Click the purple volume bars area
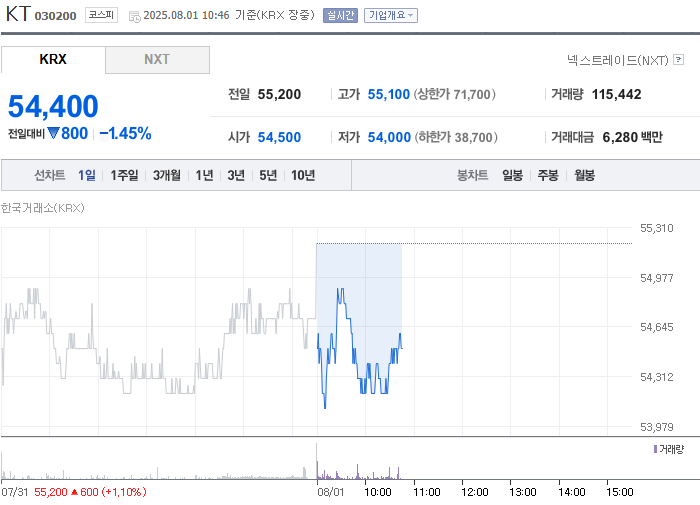The width and height of the screenshot is (700, 505). 358,472
